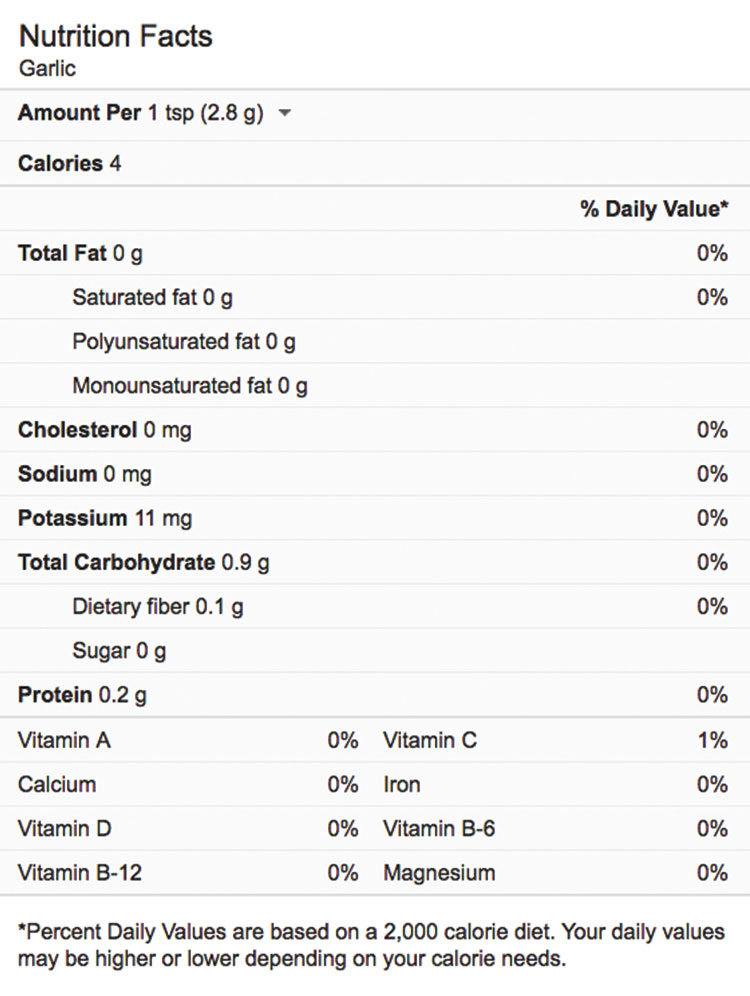Open the serving size dropdown arrow
This screenshot has width=750, height=996.
[x=285, y=114]
